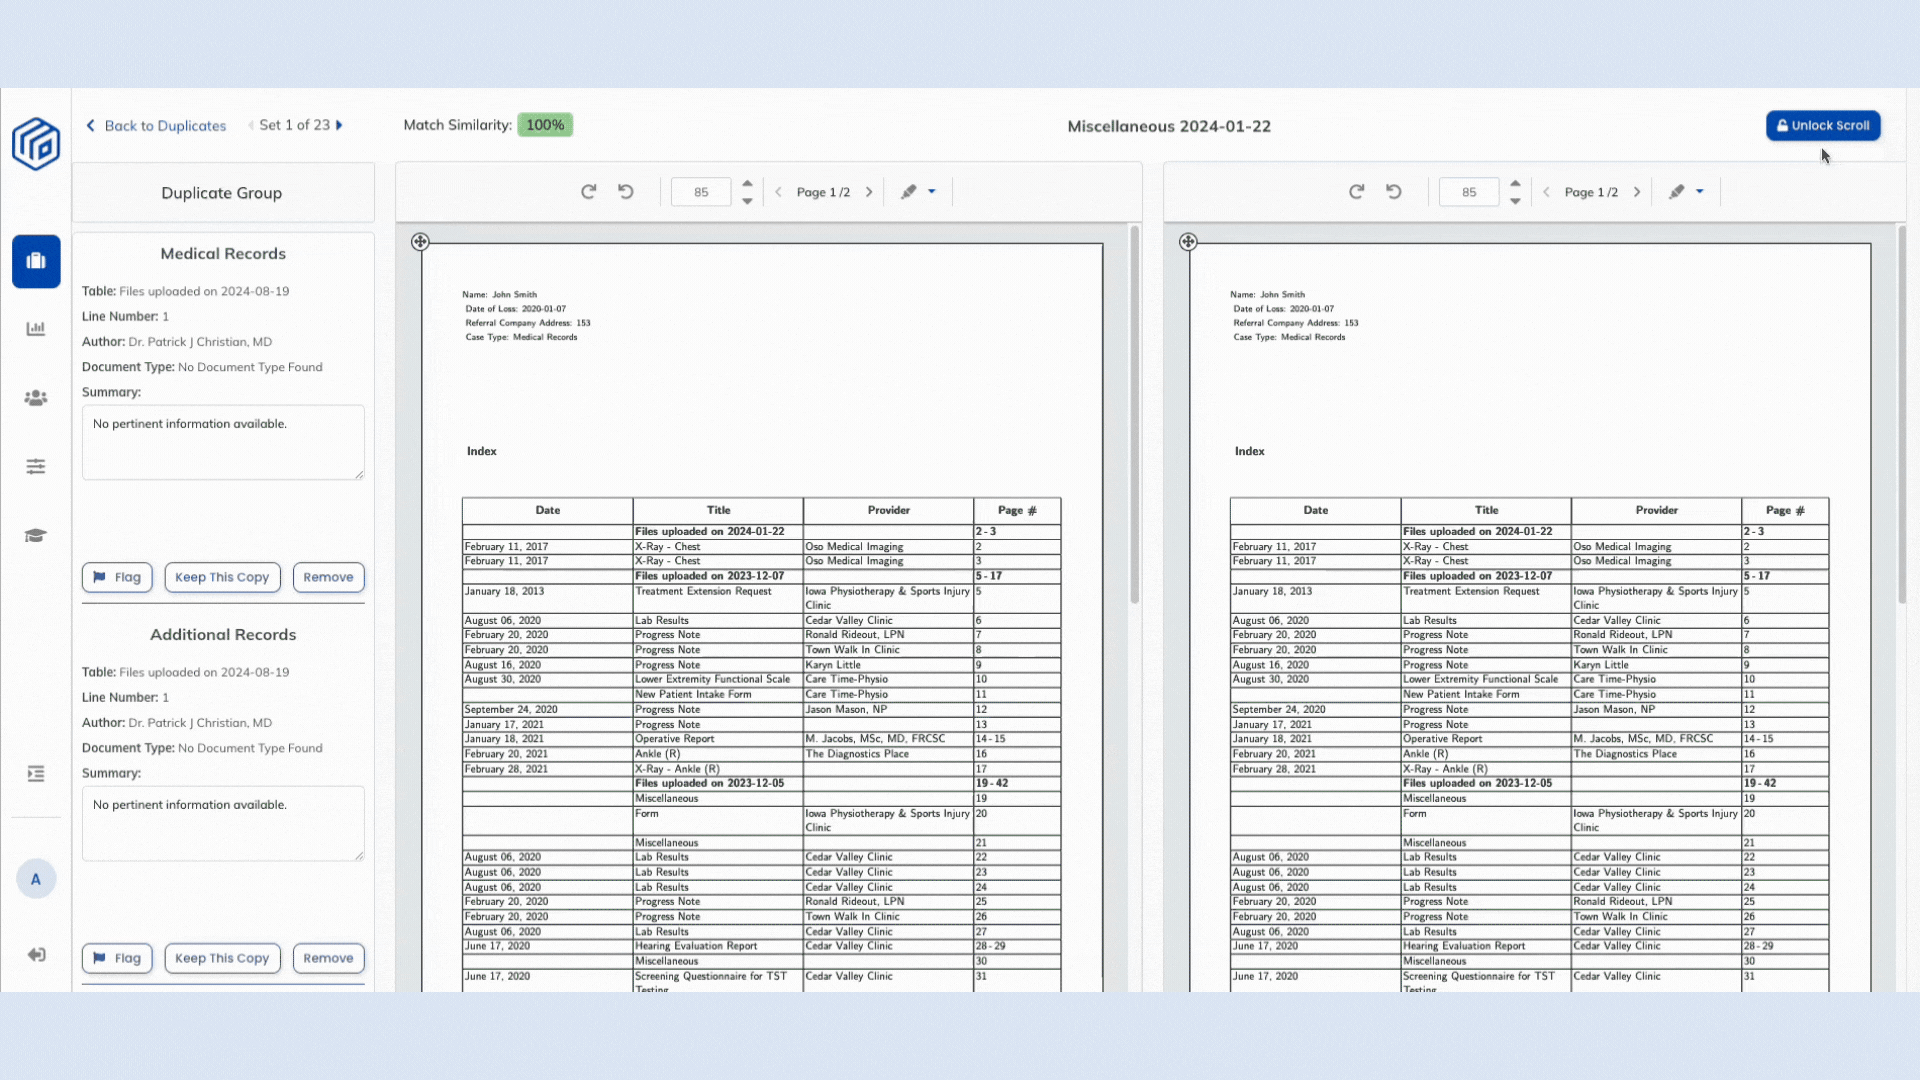Go to previous page in right viewer
The width and height of the screenshot is (1920, 1080).
[x=1546, y=192]
